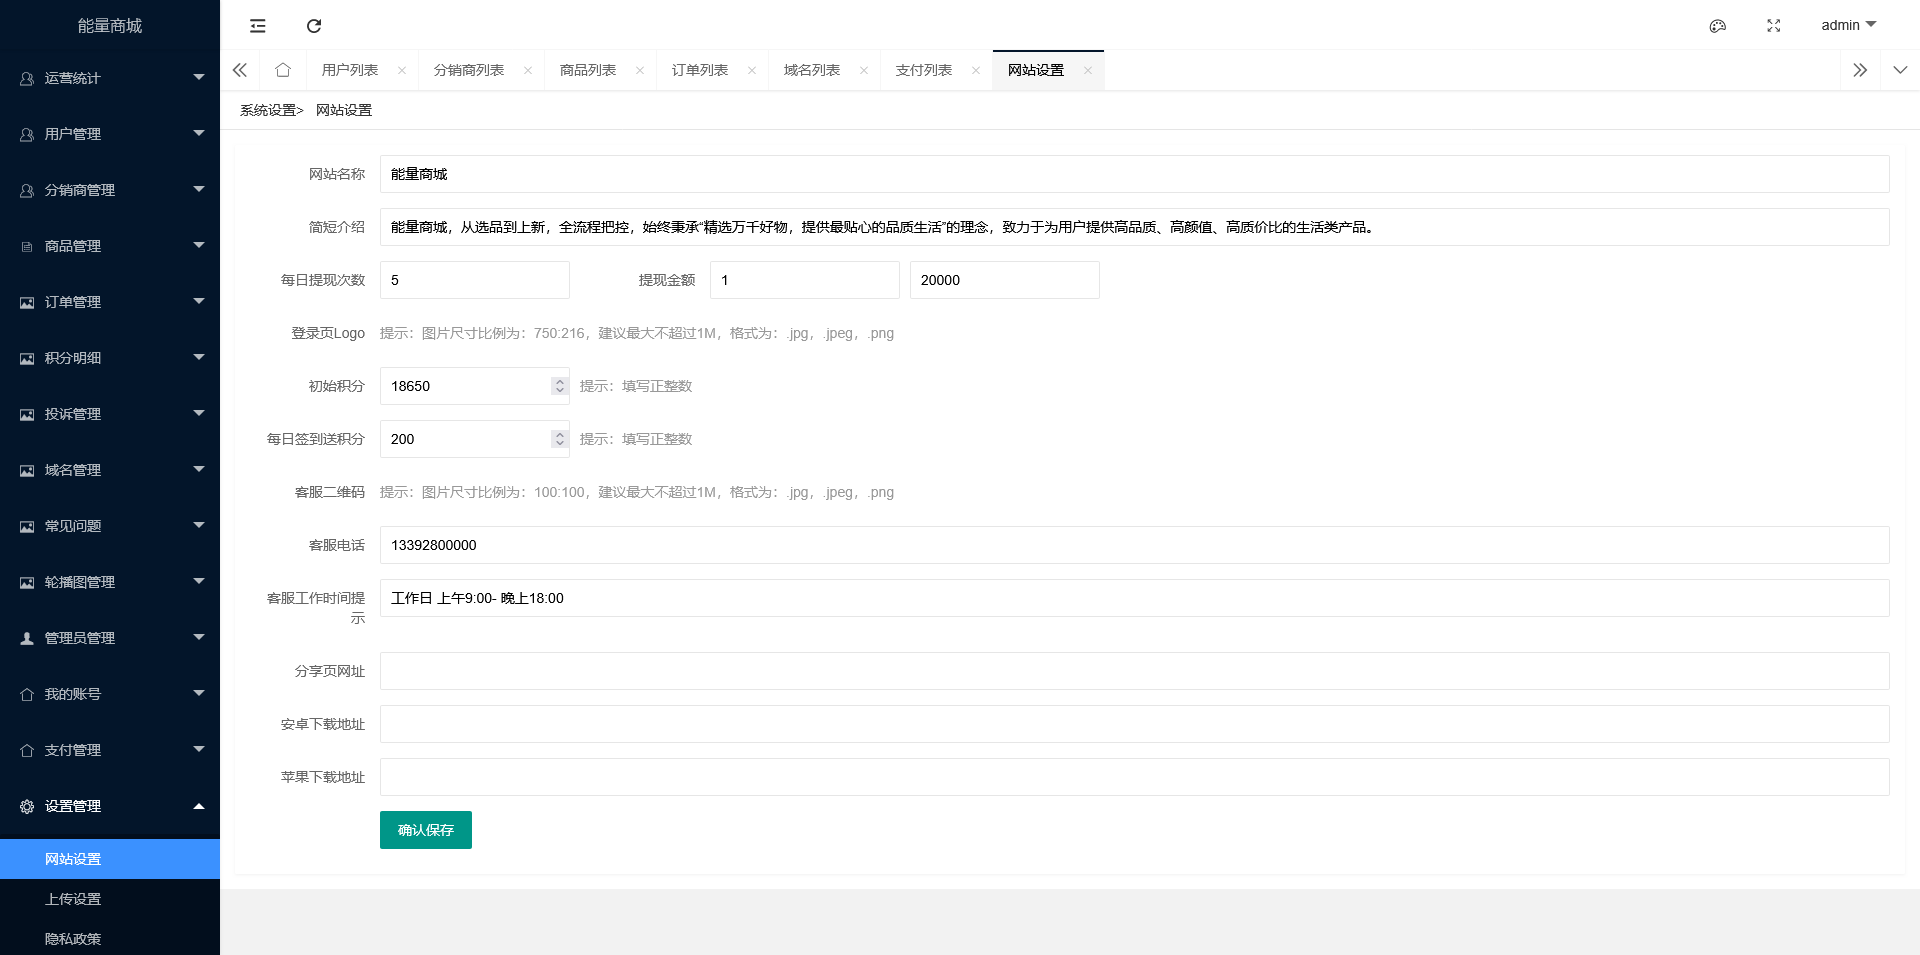Open the tab operations dropdown chevron
Viewport: 1920px width, 955px height.
[x=1900, y=70]
